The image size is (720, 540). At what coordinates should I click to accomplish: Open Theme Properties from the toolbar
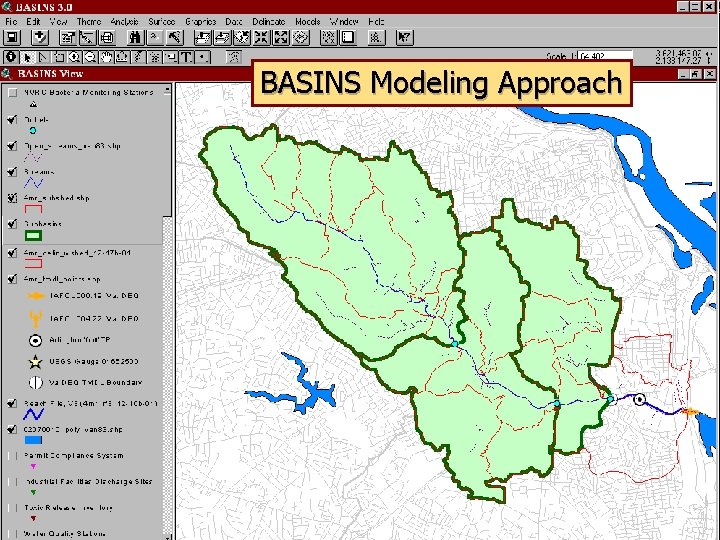click(68, 37)
